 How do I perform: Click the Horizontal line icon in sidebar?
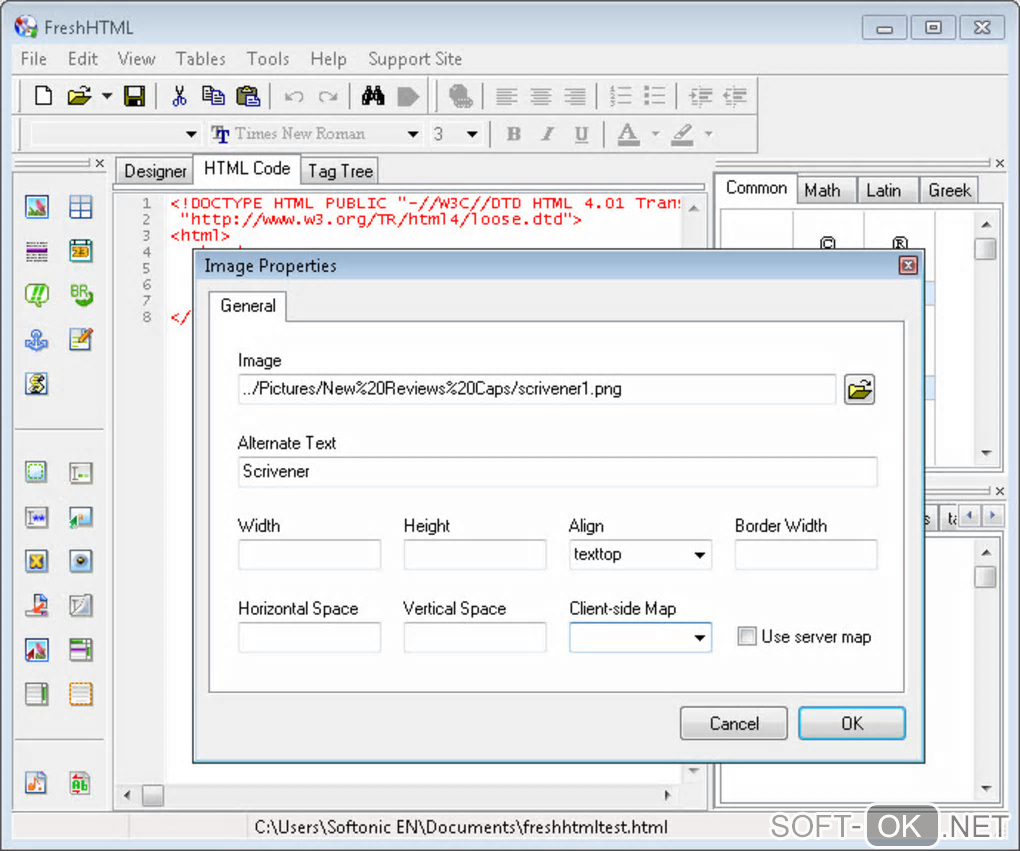[36, 251]
